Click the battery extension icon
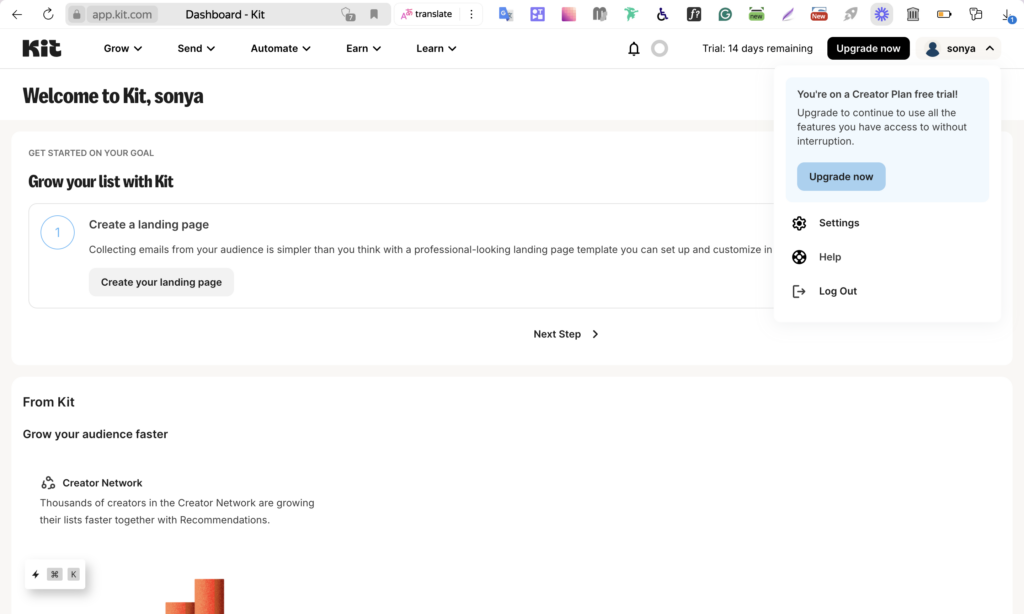Screen dimensions: 1024x614 944,14
